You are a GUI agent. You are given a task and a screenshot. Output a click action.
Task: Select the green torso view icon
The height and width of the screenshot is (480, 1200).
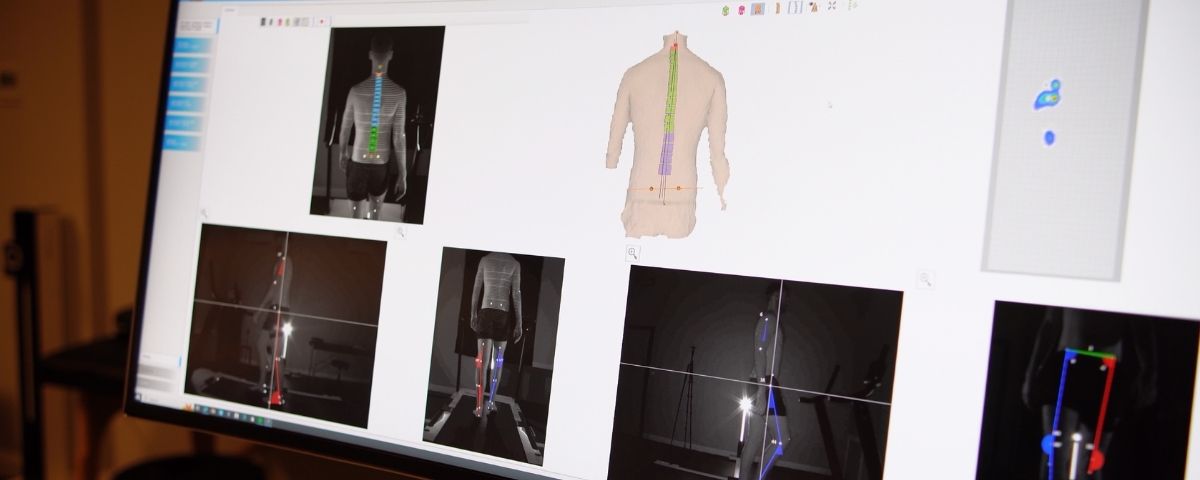(x=725, y=10)
